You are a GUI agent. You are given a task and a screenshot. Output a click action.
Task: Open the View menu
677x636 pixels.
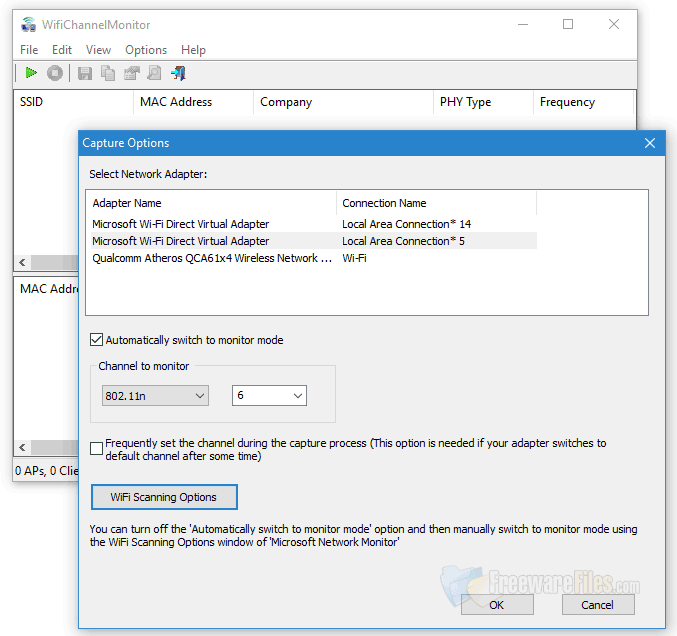(x=98, y=50)
